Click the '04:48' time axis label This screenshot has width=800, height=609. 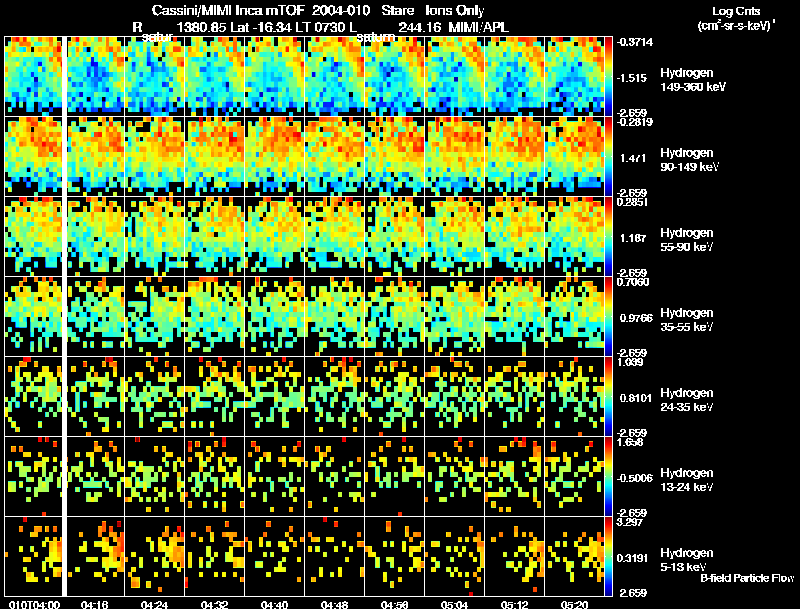pos(334,605)
